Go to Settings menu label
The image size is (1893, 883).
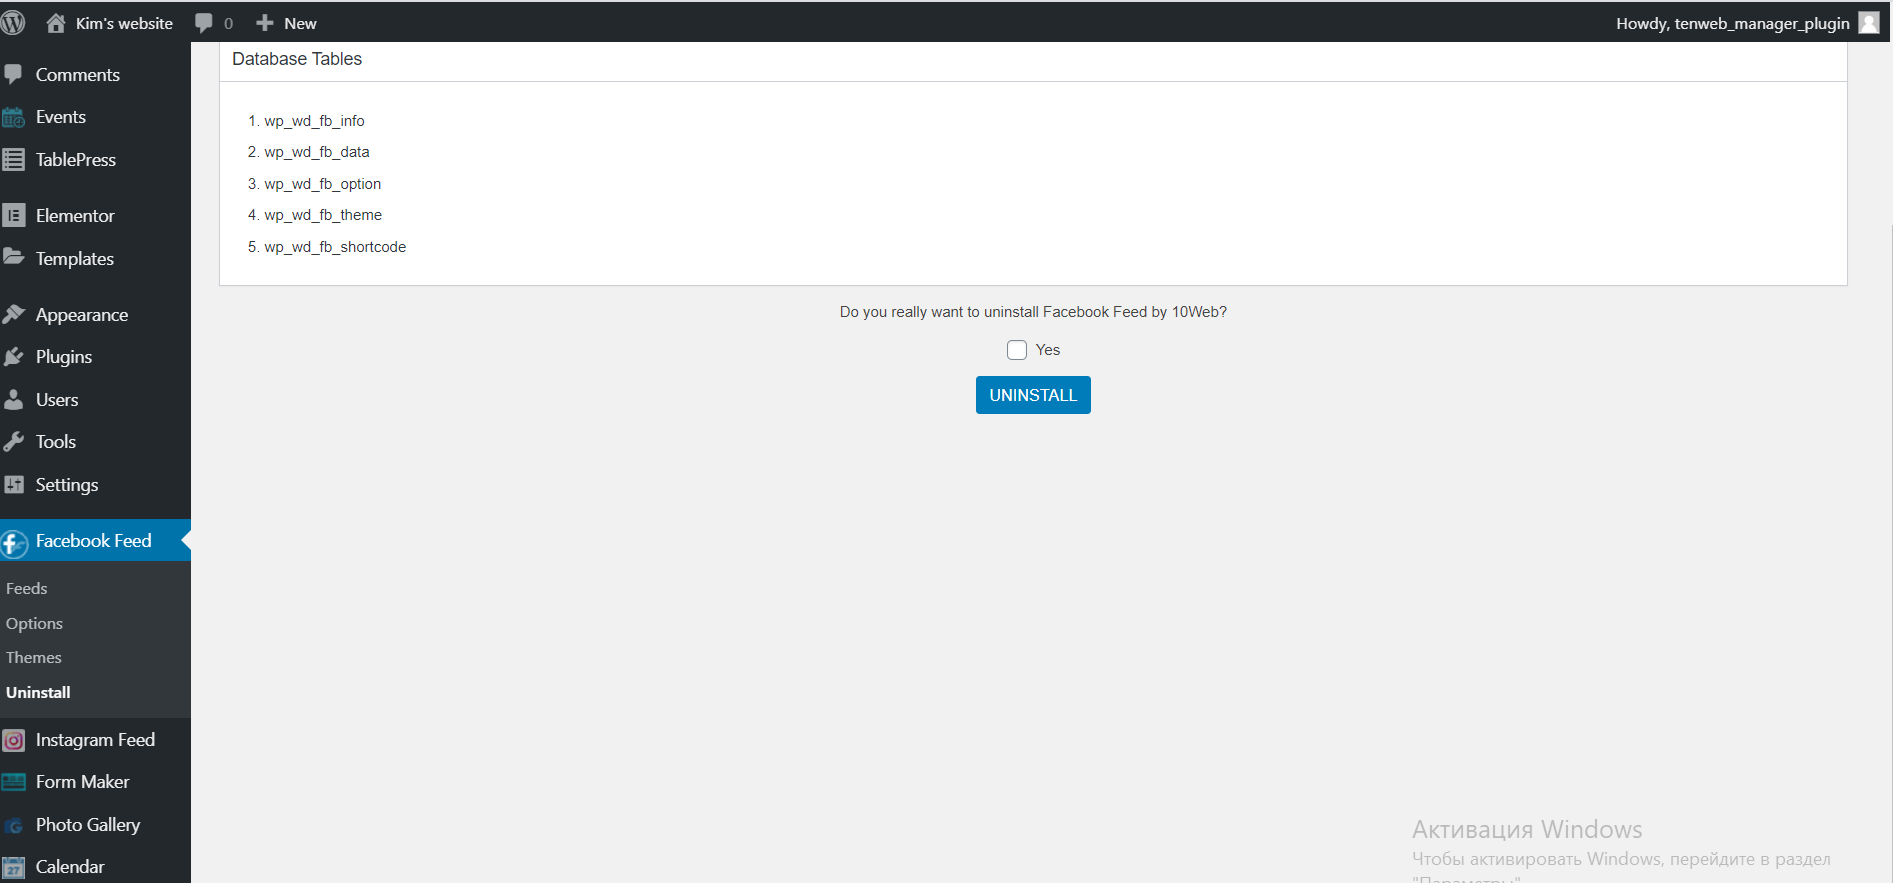67,485
